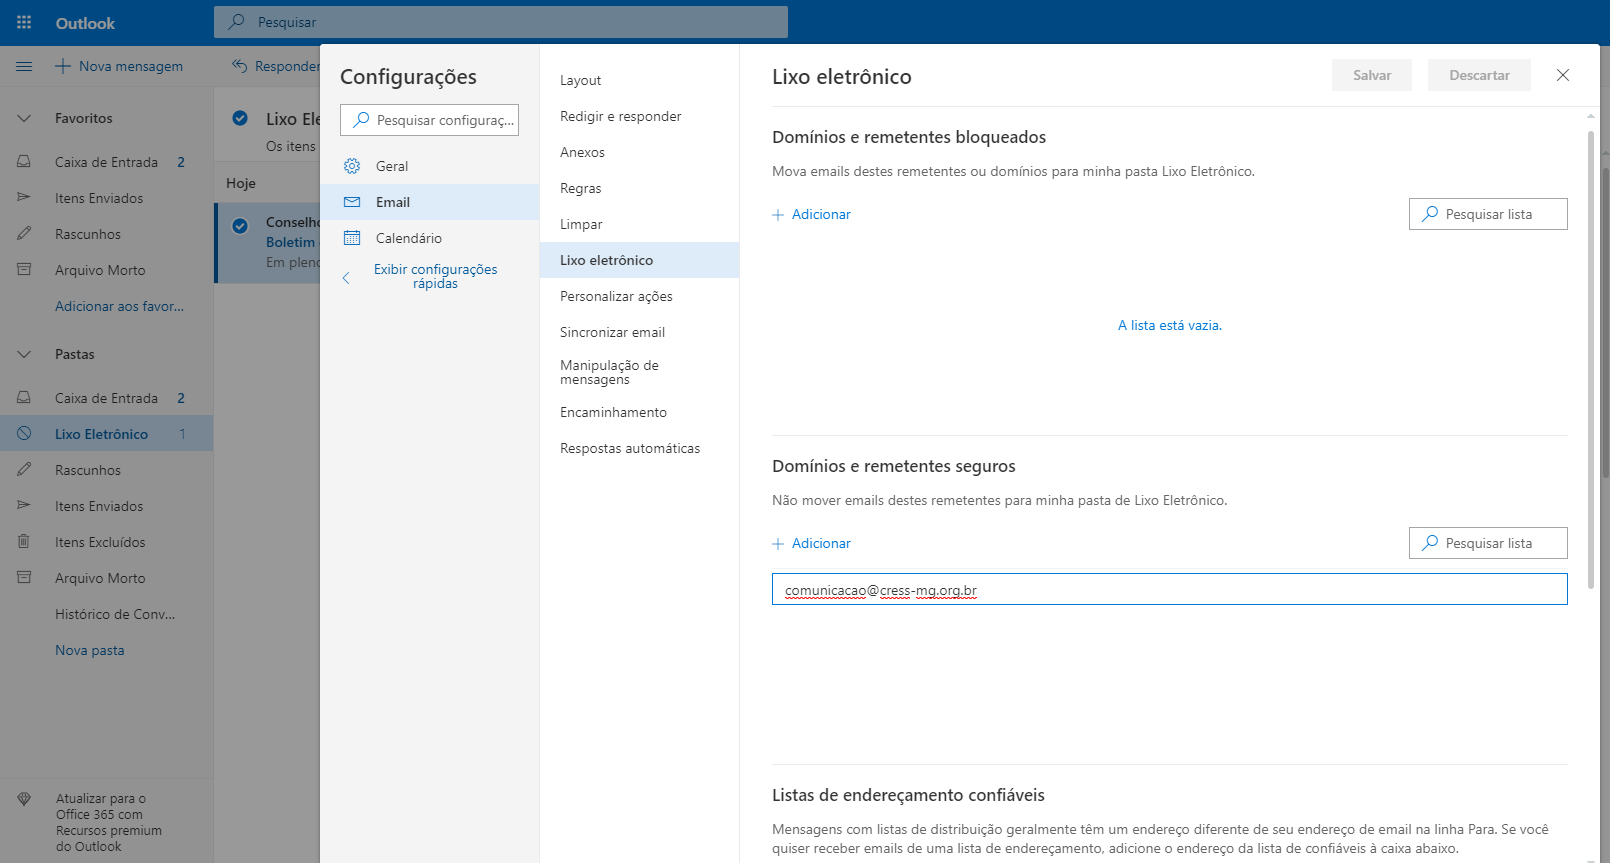Image resolution: width=1610 pixels, height=863 pixels.
Task: Click the hamburger menu to collapse navigation
Action: pos(24,66)
